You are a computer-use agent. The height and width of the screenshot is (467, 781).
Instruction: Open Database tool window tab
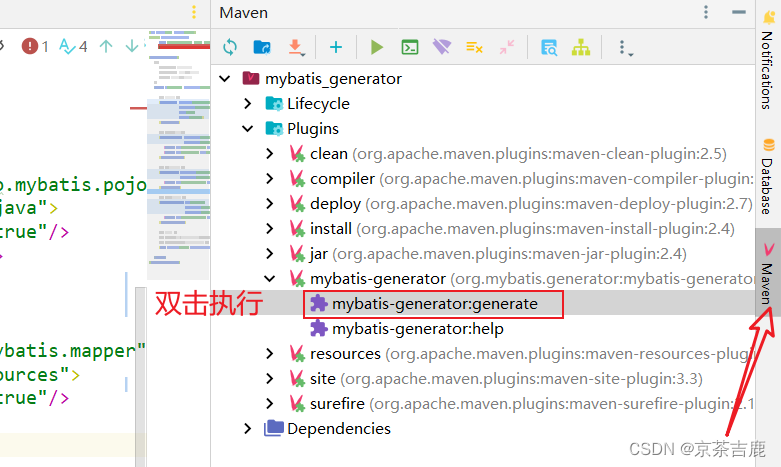click(768, 177)
